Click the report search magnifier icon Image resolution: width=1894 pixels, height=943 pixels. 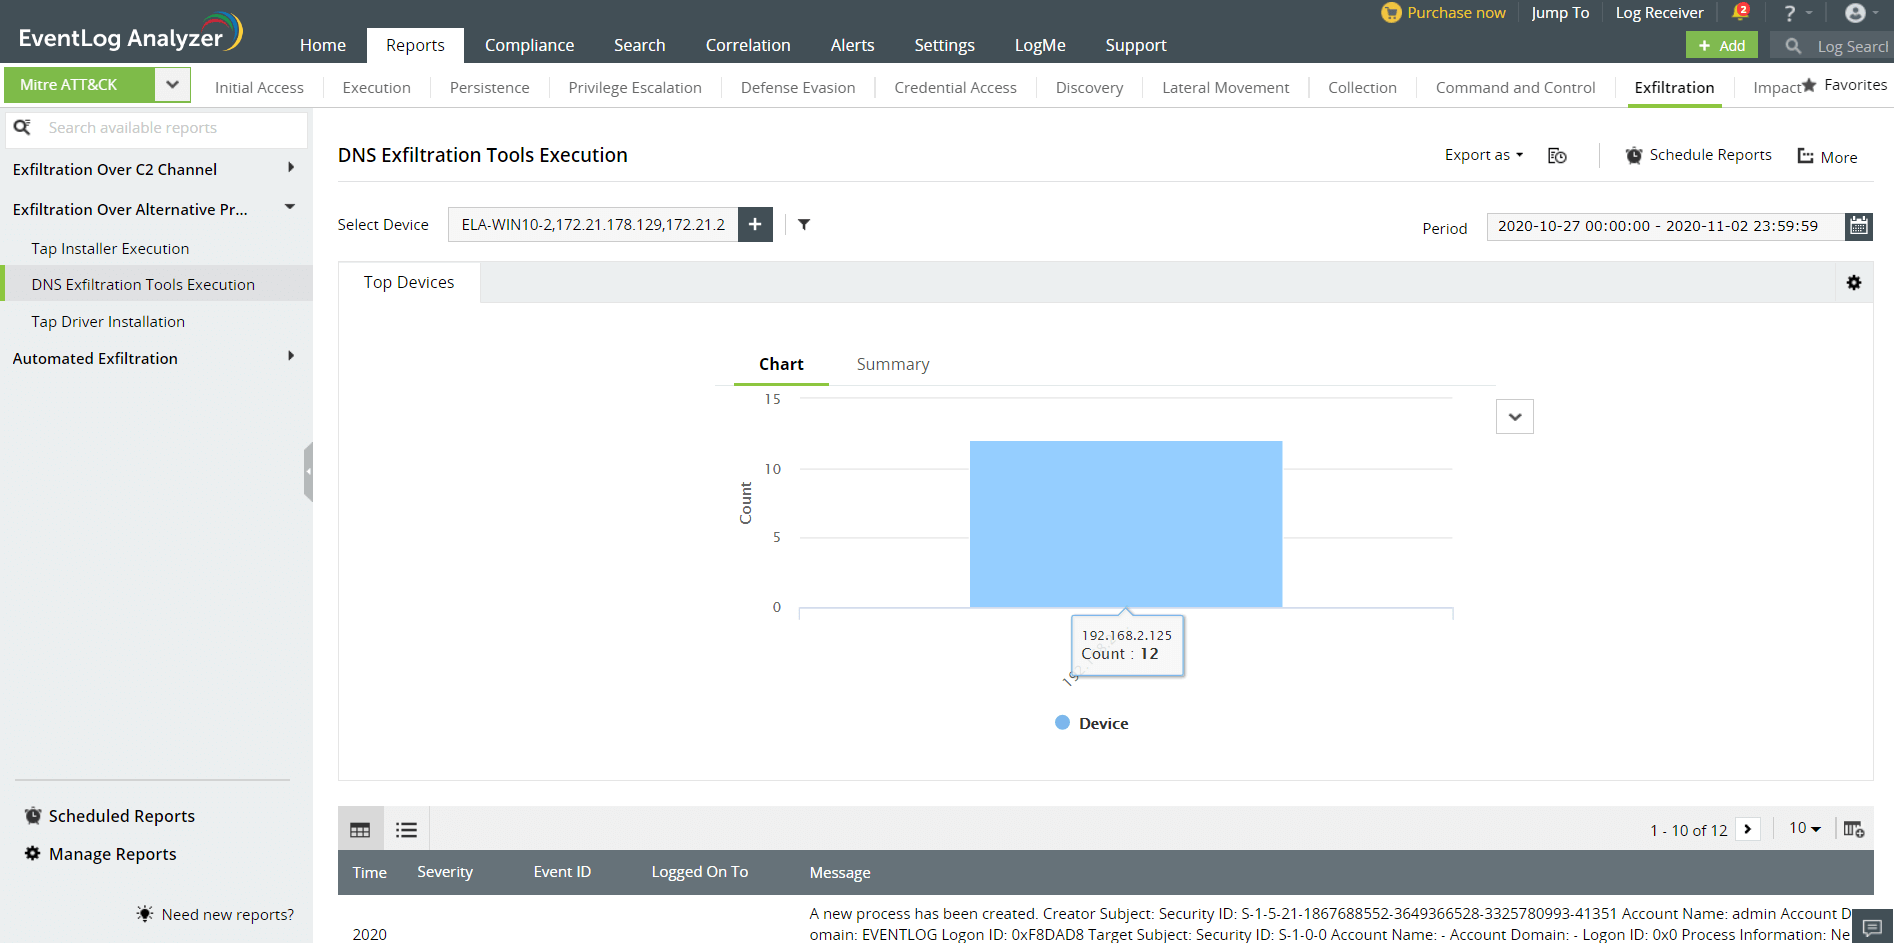[22, 127]
